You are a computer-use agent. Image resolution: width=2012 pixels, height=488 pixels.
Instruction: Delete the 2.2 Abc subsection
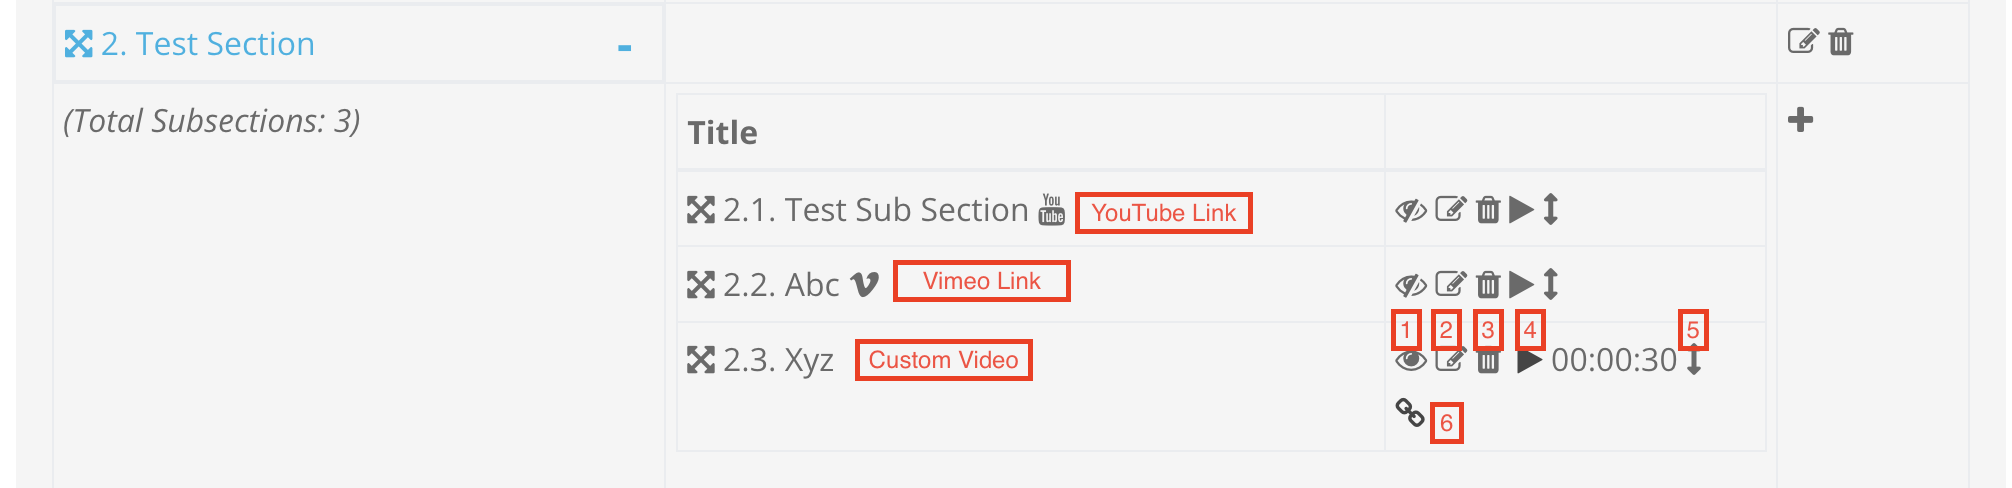click(1488, 284)
